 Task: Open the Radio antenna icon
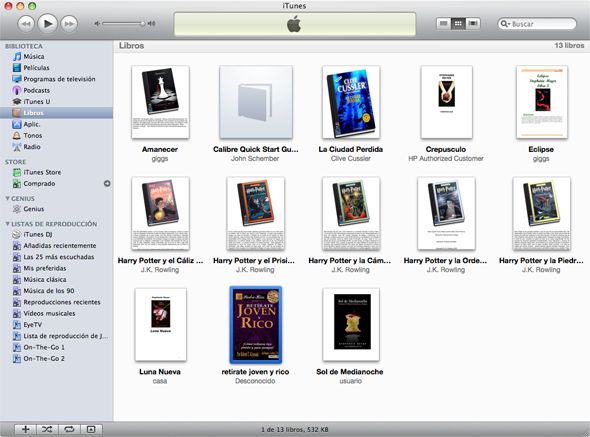17,147
